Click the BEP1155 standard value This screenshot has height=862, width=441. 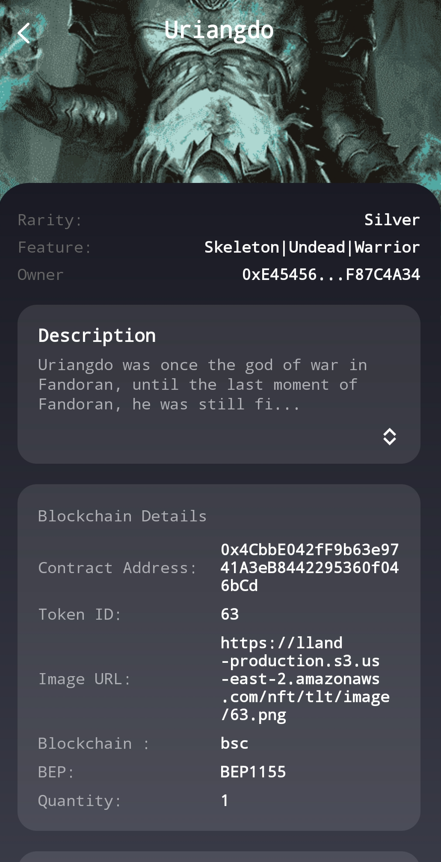coord(253,772)
